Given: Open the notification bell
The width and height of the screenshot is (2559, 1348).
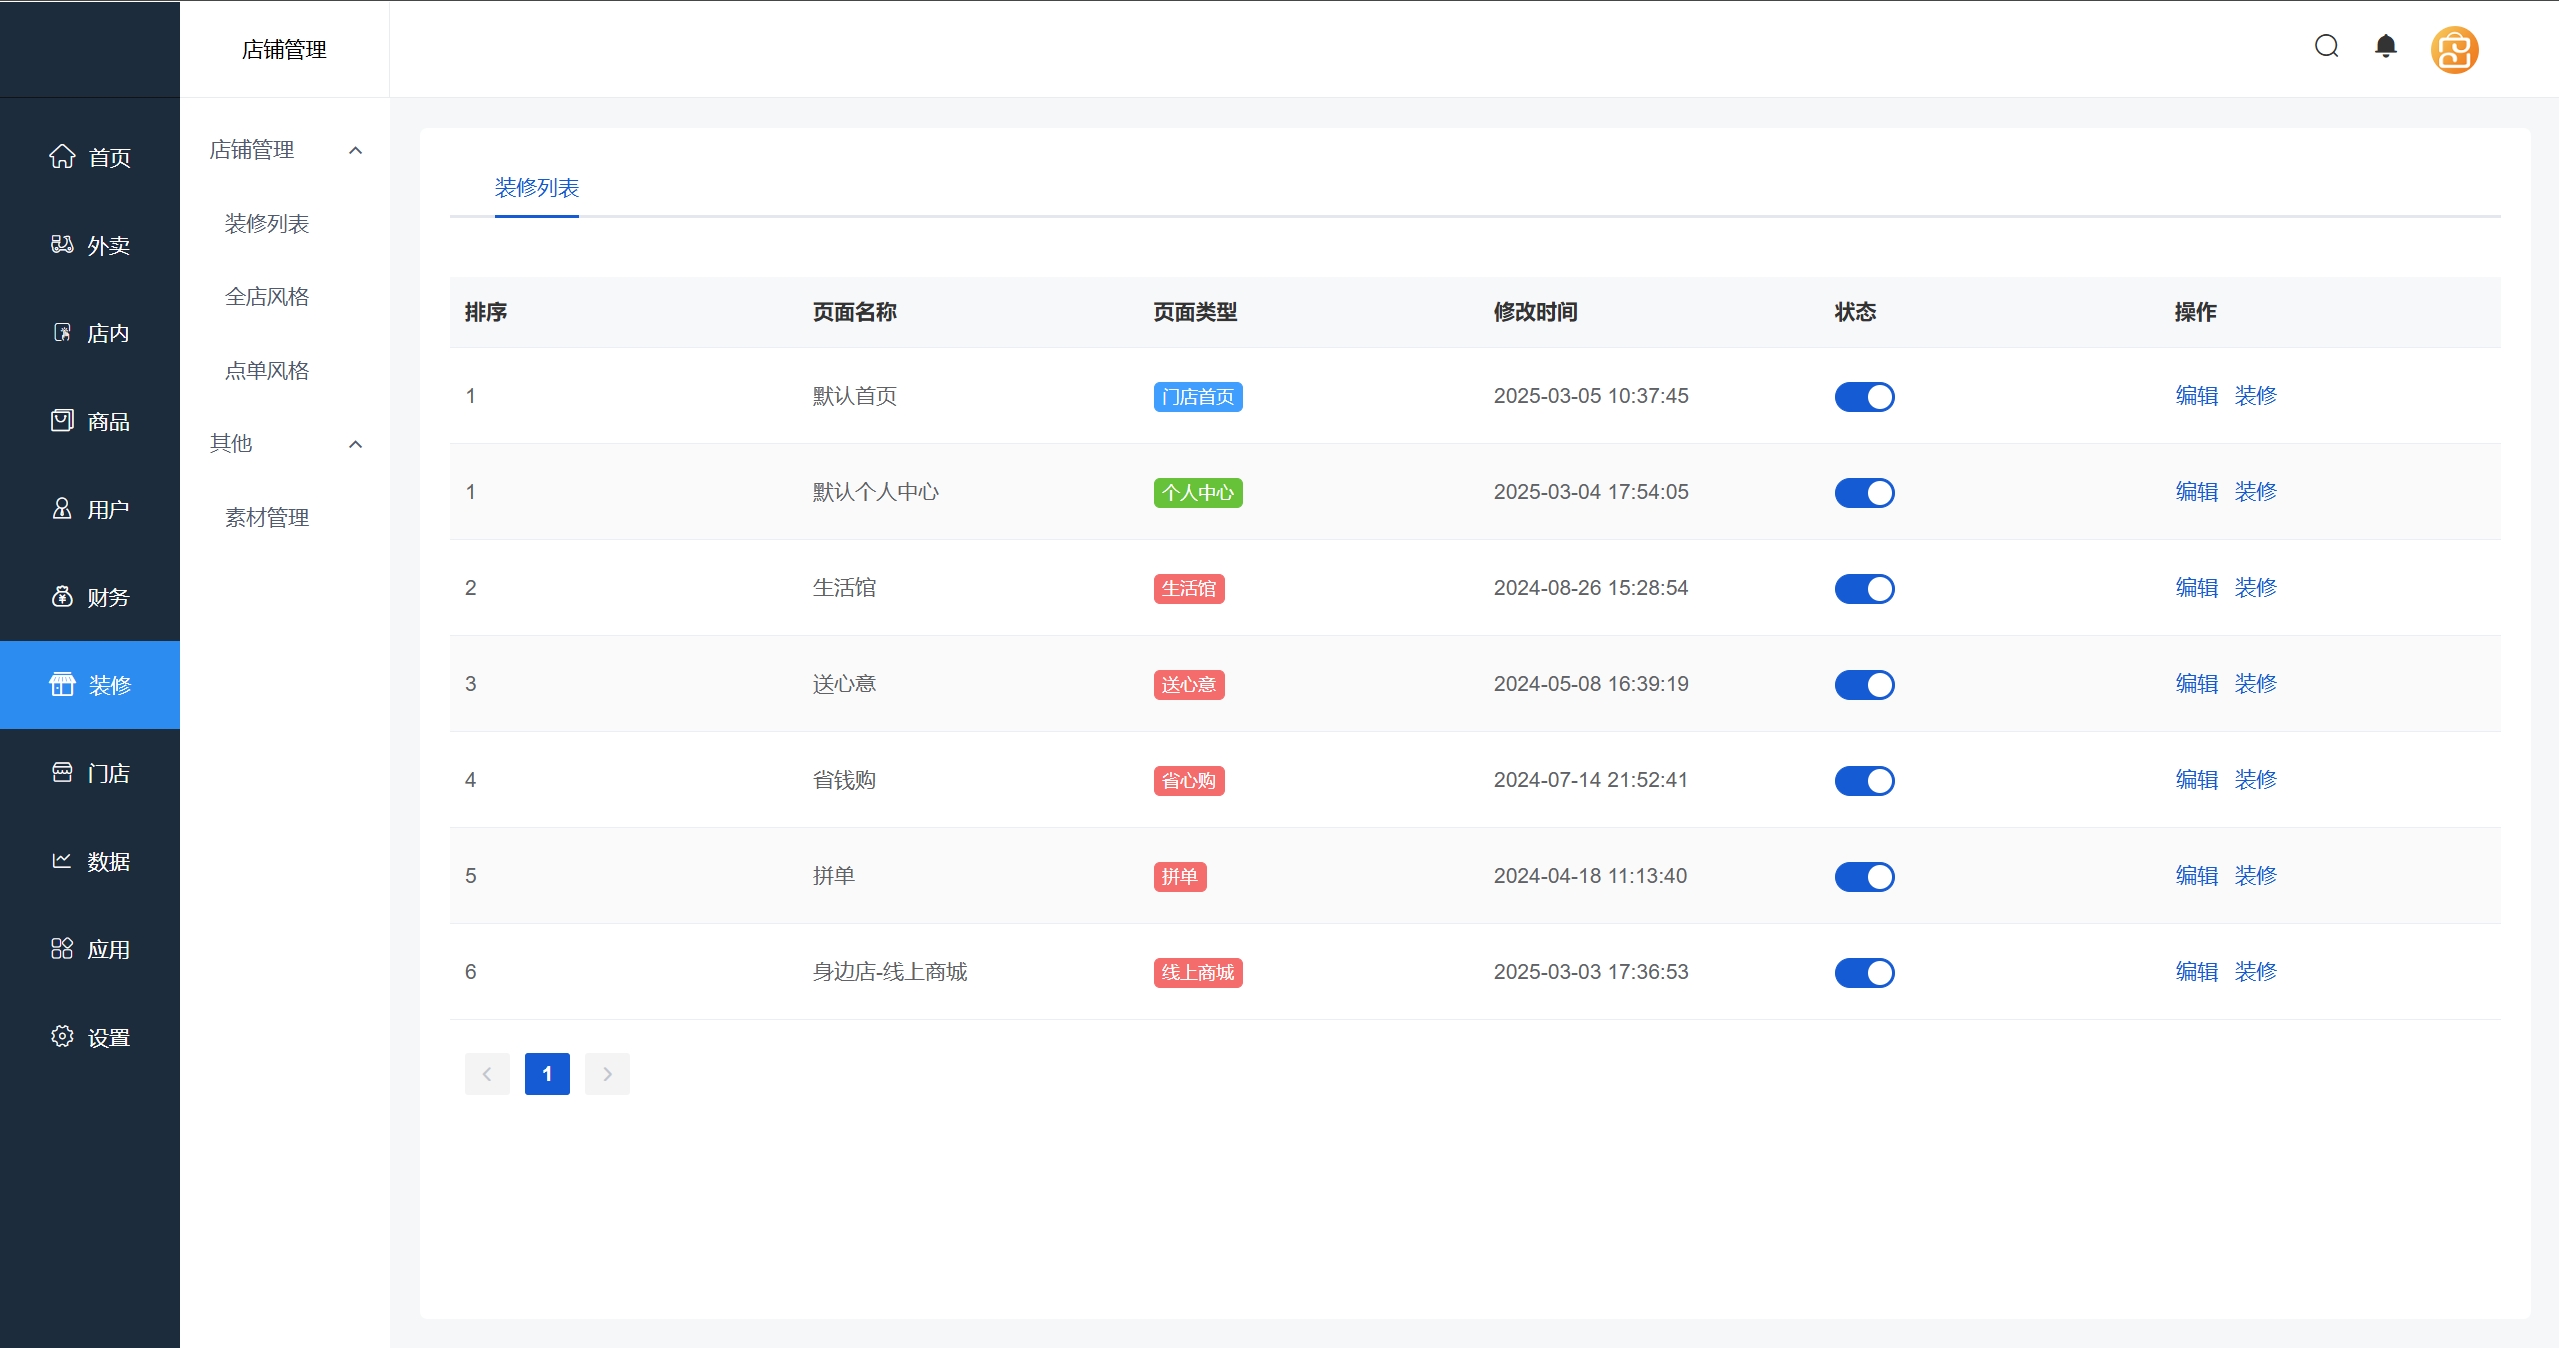Looking at the screenshot, I should (x=2386, y=47).
